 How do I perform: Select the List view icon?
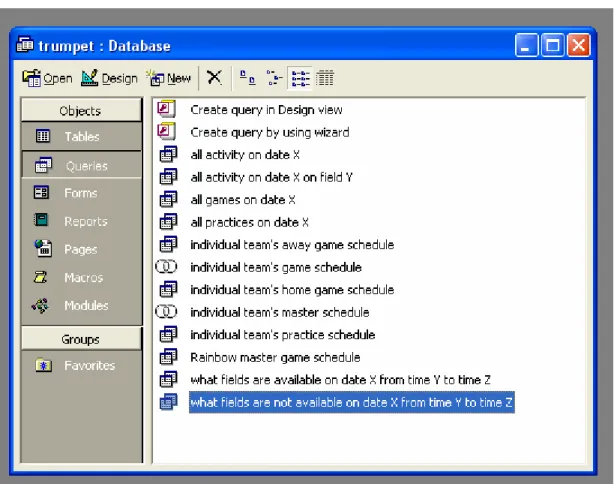pos(300,78)
